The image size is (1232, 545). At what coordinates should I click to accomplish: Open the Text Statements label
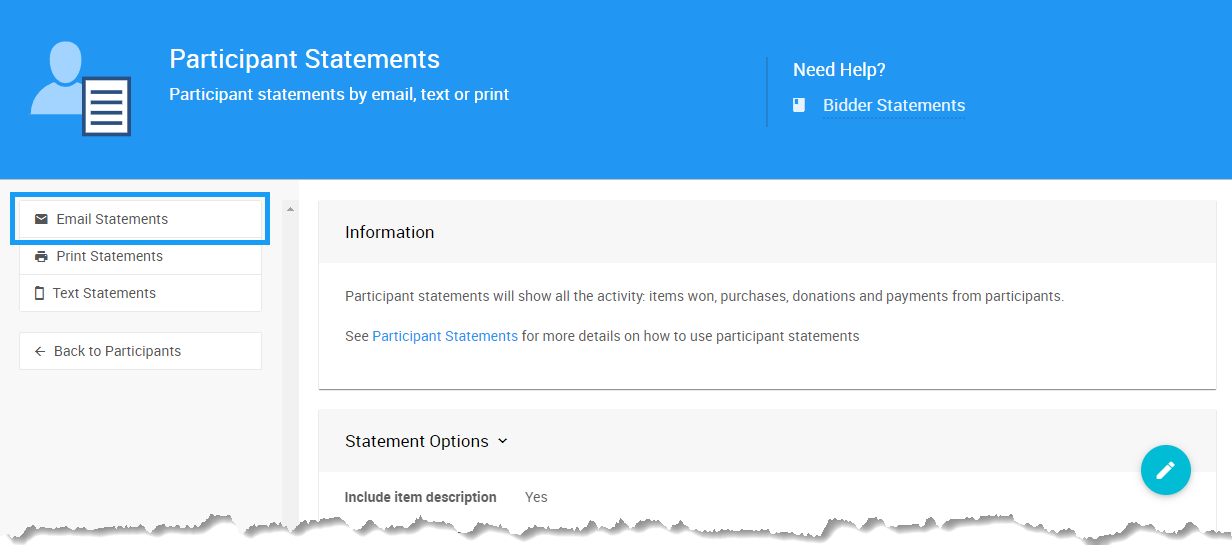pyautogui.click(x=104, y=294)
